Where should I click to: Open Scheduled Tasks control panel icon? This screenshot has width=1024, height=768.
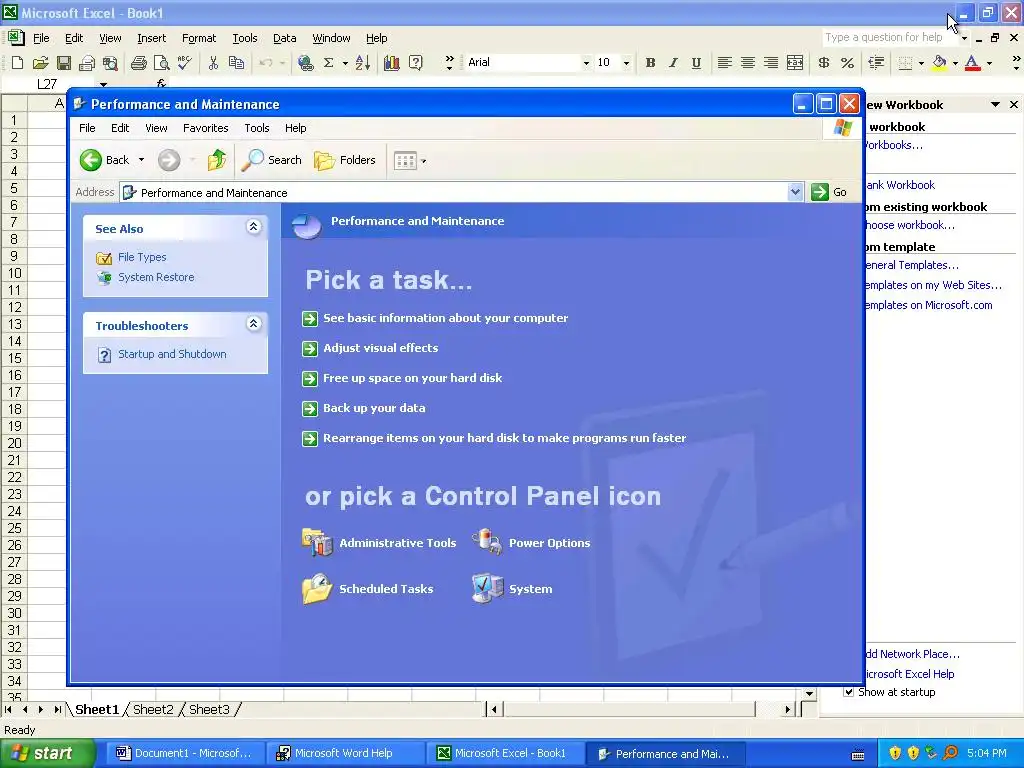[x=368, y=588]
